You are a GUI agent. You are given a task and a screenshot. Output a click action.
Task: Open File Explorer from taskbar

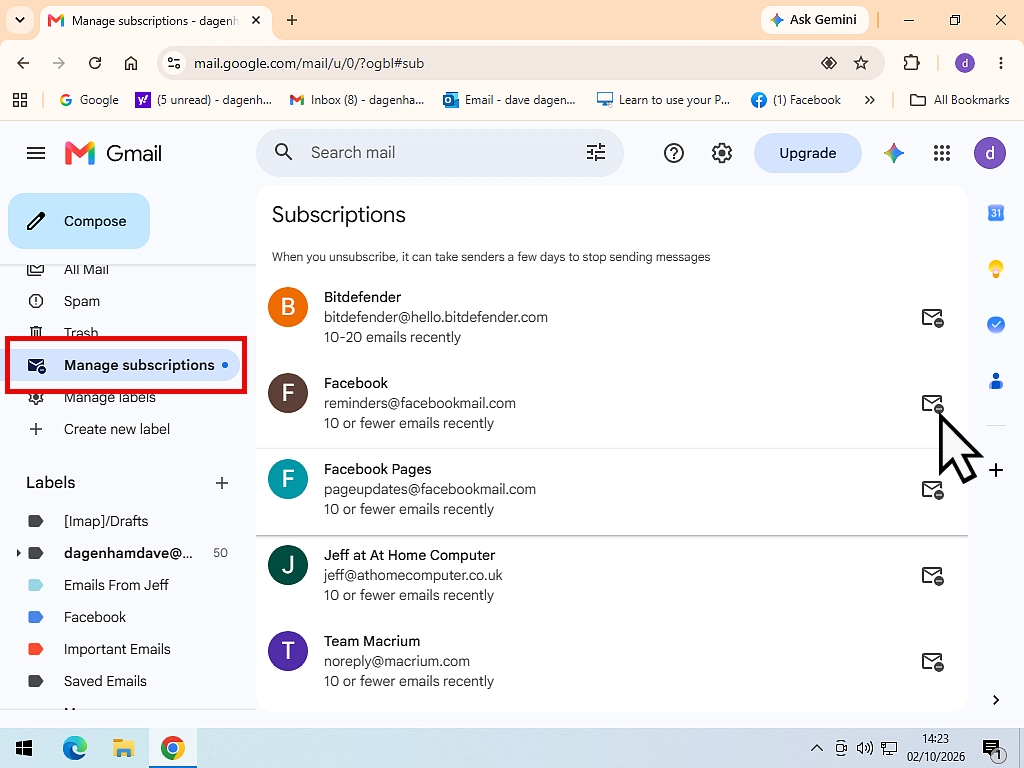point(123,748)
